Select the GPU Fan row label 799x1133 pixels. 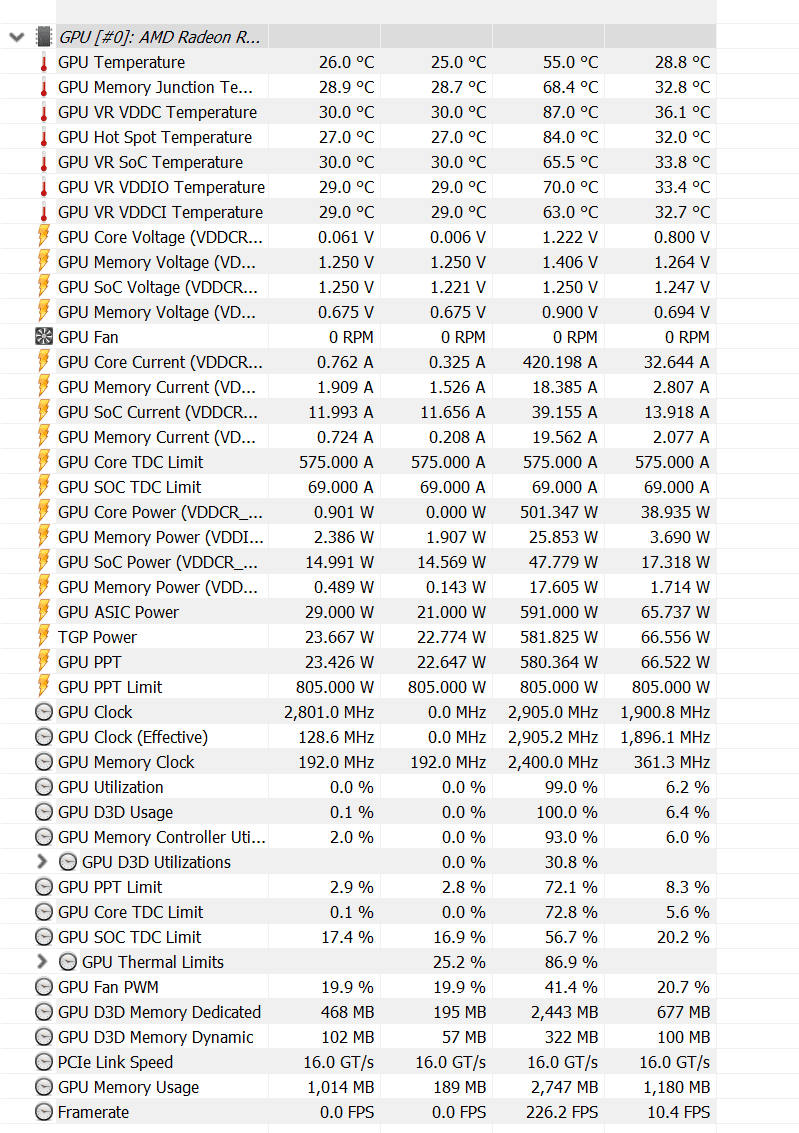tap(88, 337)
